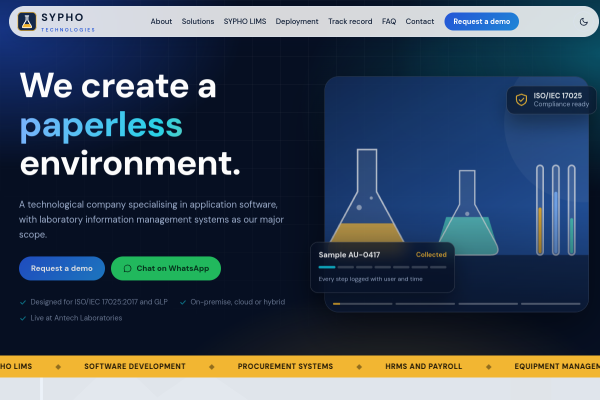The width and height of the screenshot is (600, 400).
Task: Click the ISO/IEC 17025 shield icon
Action: click(x=521, y=100)
